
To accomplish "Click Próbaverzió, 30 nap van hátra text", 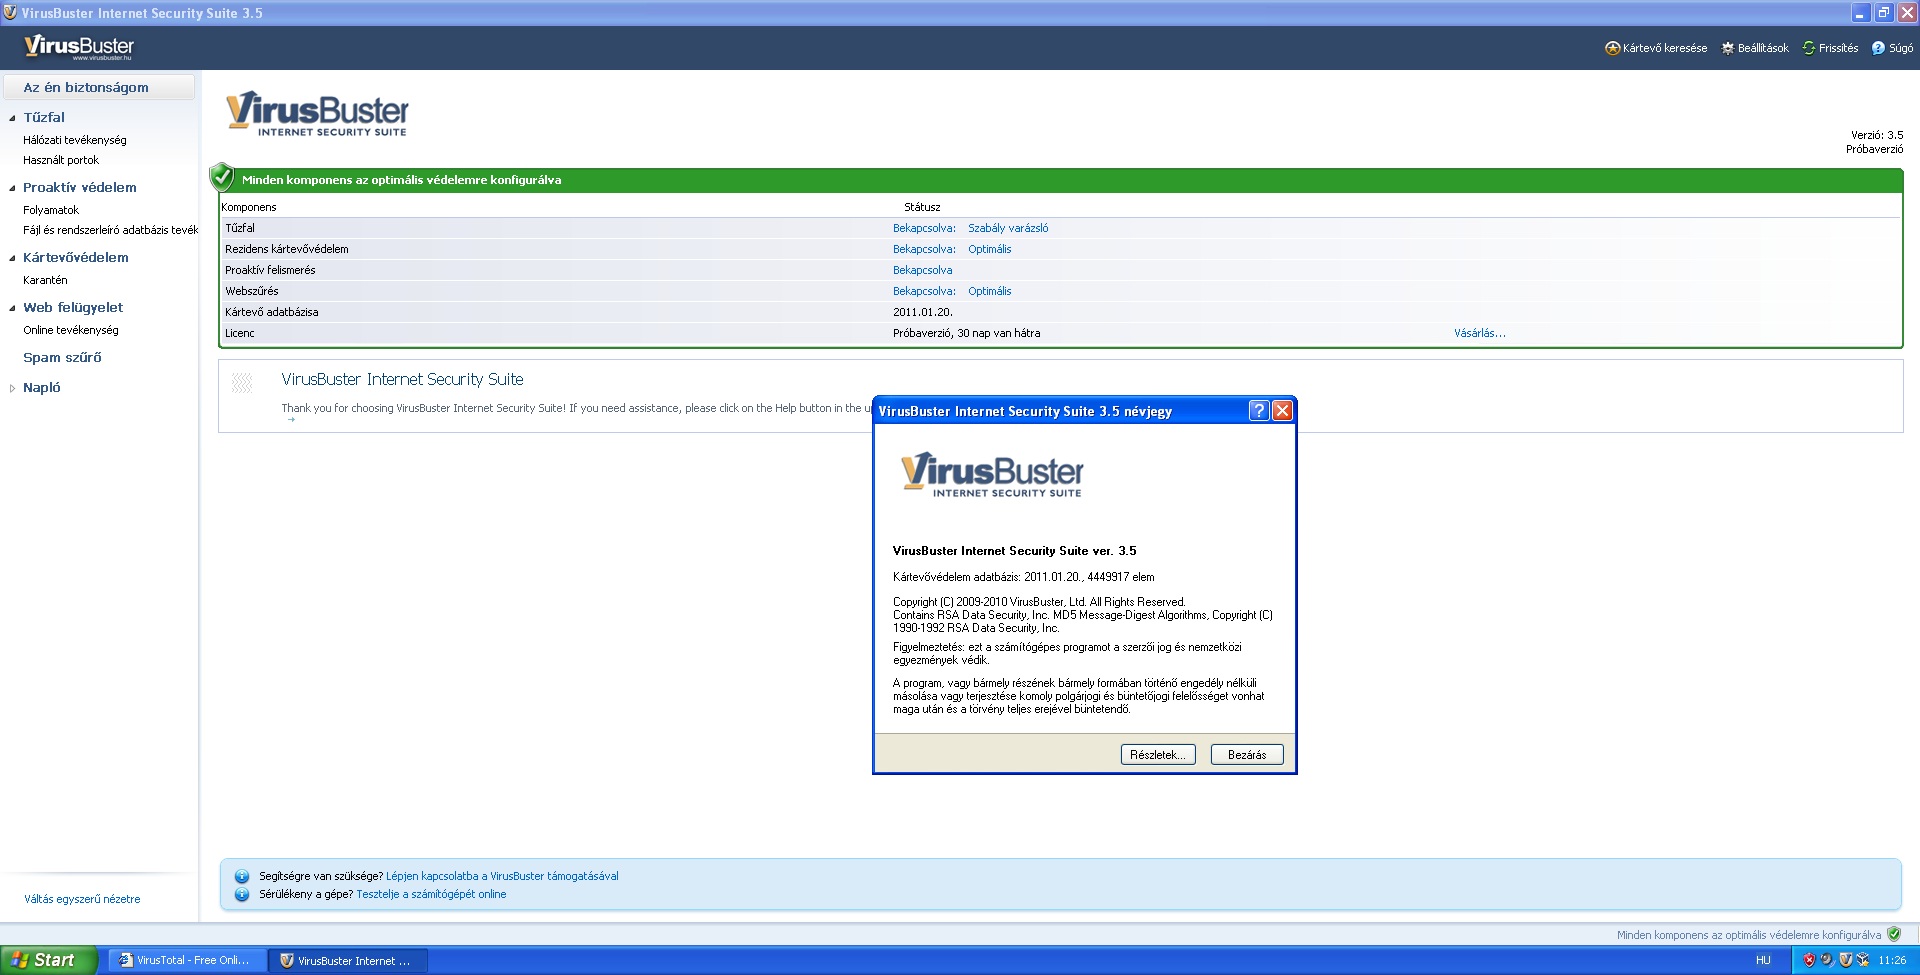I will pyautogui.click(x=966, y=333).
